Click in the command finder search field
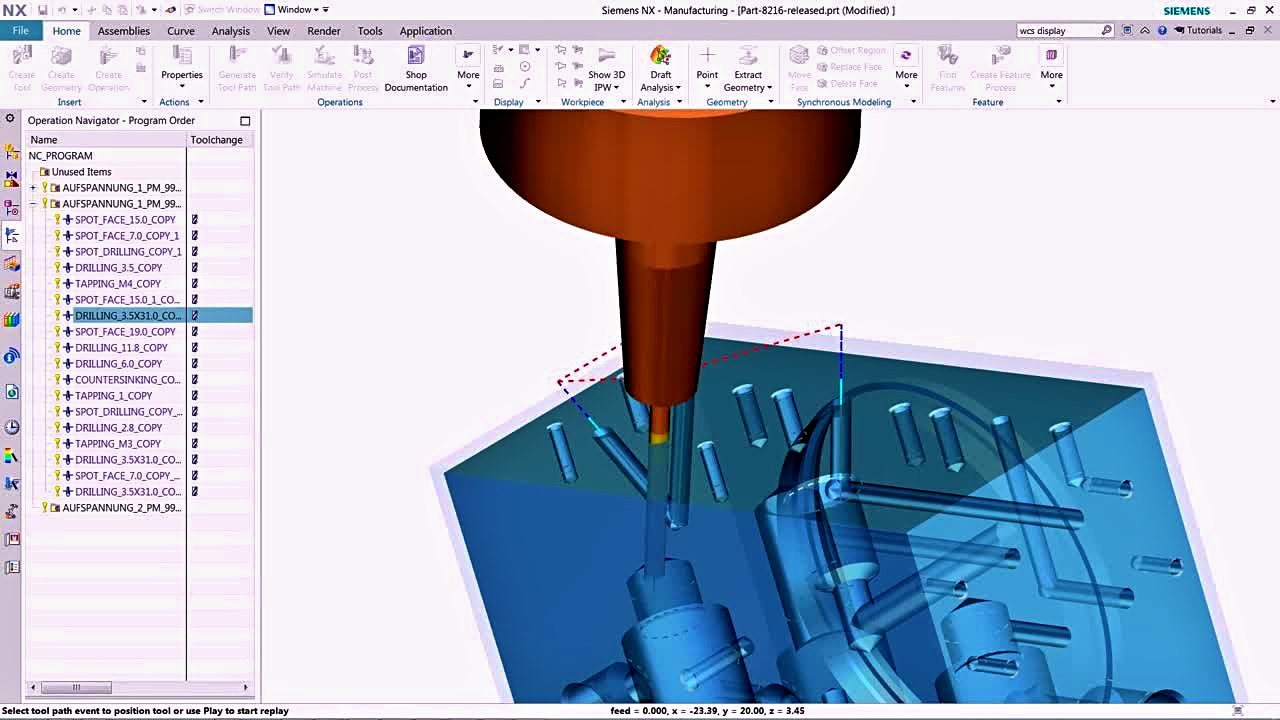This screenshot has height=720, width=1280. 1058,31
